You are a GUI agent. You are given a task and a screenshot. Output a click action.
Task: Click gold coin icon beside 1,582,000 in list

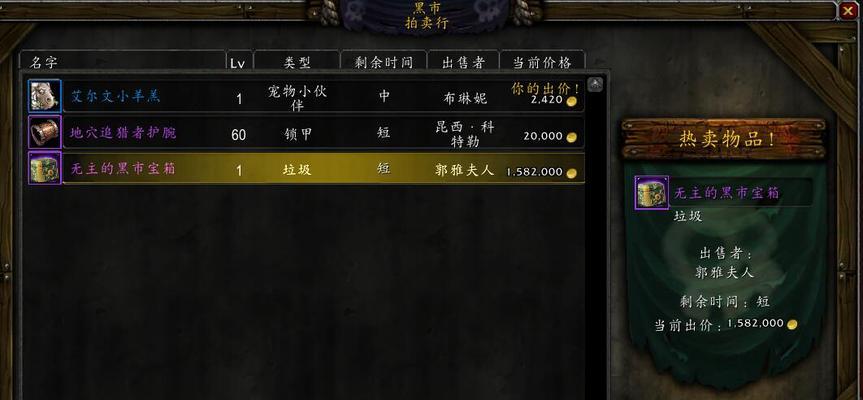coord(571,173)
